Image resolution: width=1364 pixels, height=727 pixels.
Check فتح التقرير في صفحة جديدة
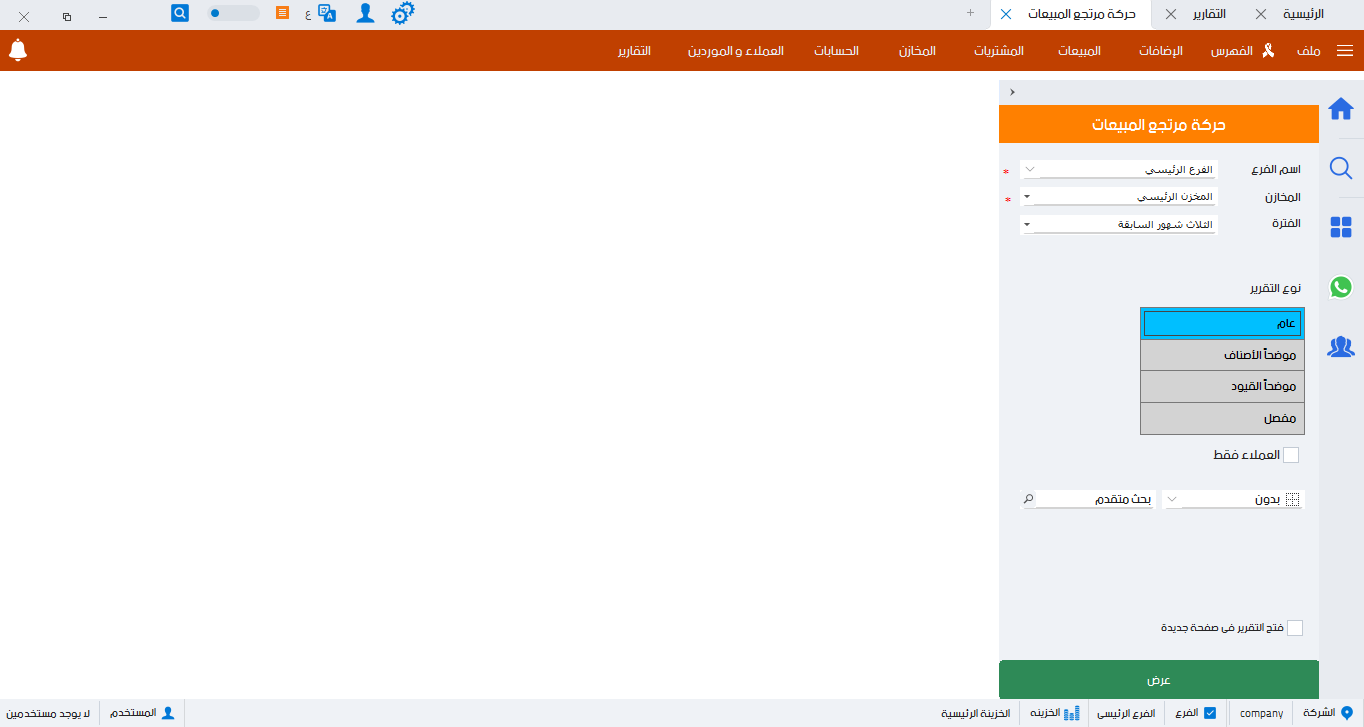(1295, 628)
